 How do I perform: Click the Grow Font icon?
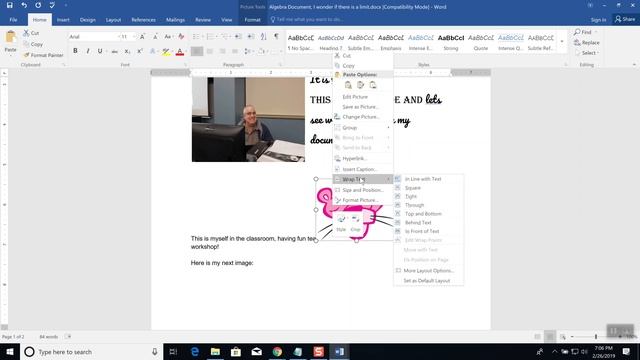(x=142, y=37)
